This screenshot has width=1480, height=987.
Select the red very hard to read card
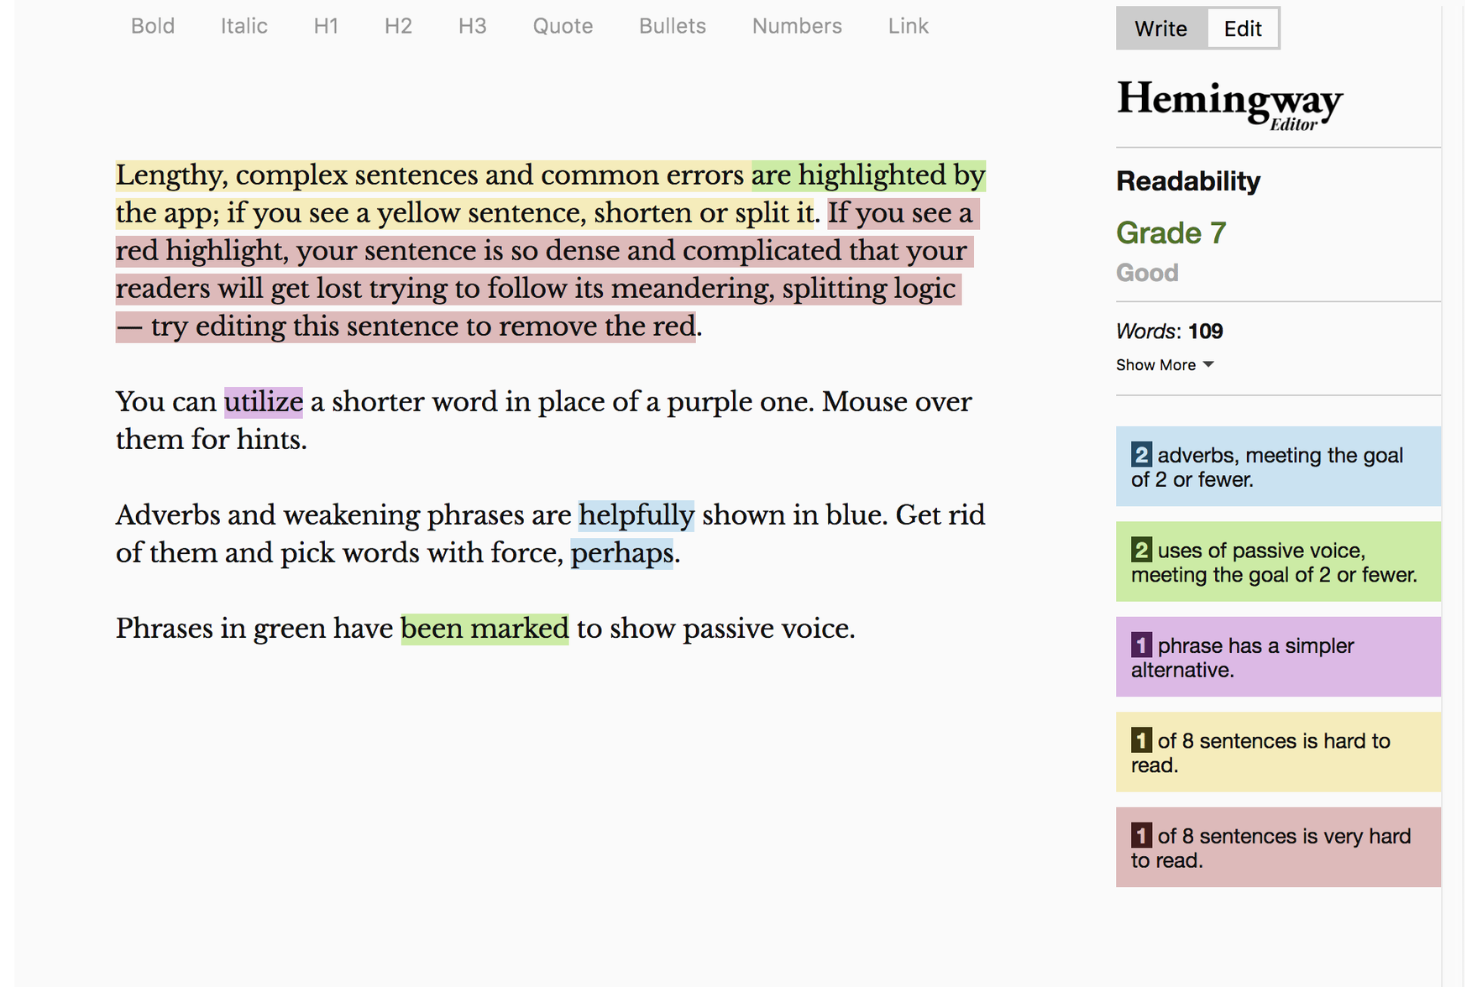click(x=1278, y=847)
